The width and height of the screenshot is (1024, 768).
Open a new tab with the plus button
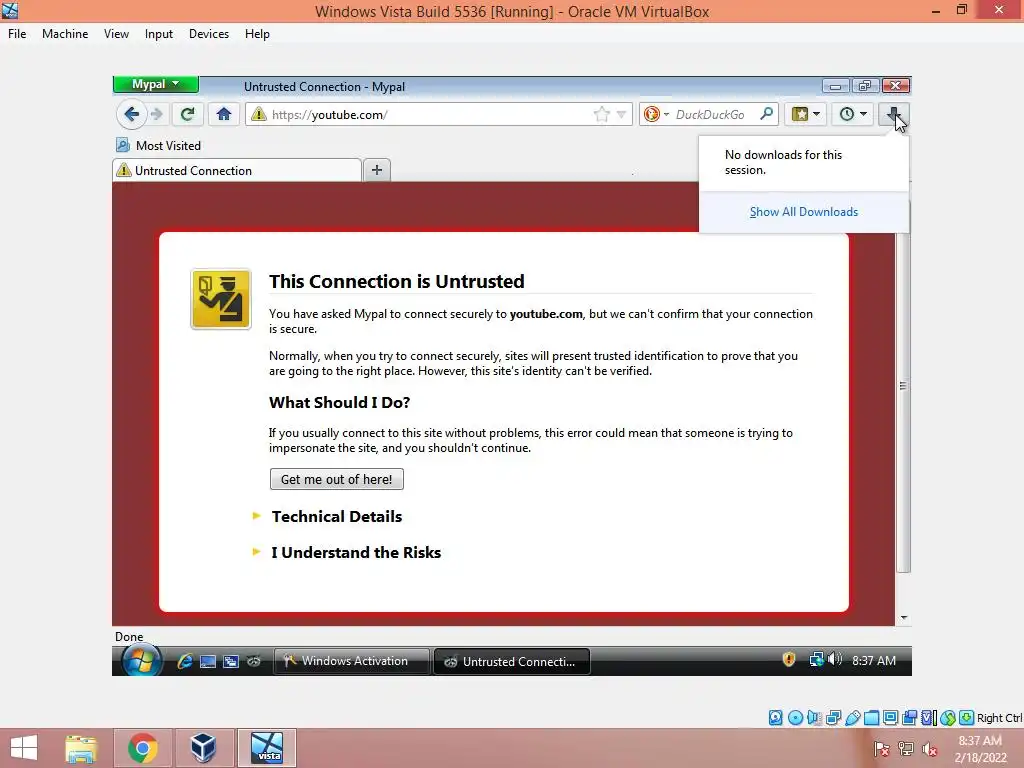(x=377, y=170)
